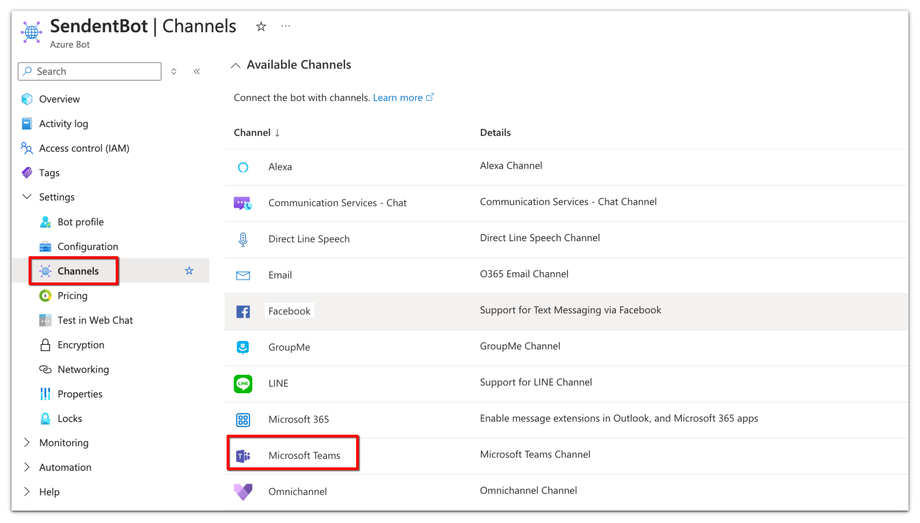The height and width of the screenshot is (523, 920).
Task: Open the Email channel envelope icon
Action: tap(243, 276)
